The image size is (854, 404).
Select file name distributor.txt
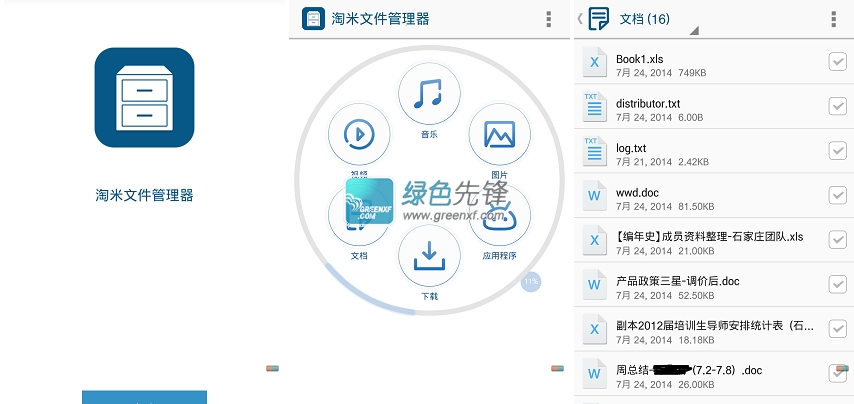pos(648,103)
